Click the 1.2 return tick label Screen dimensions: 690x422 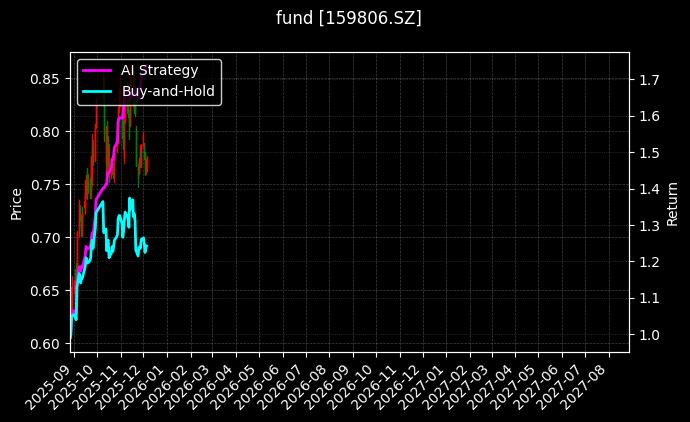coord(650,262)
